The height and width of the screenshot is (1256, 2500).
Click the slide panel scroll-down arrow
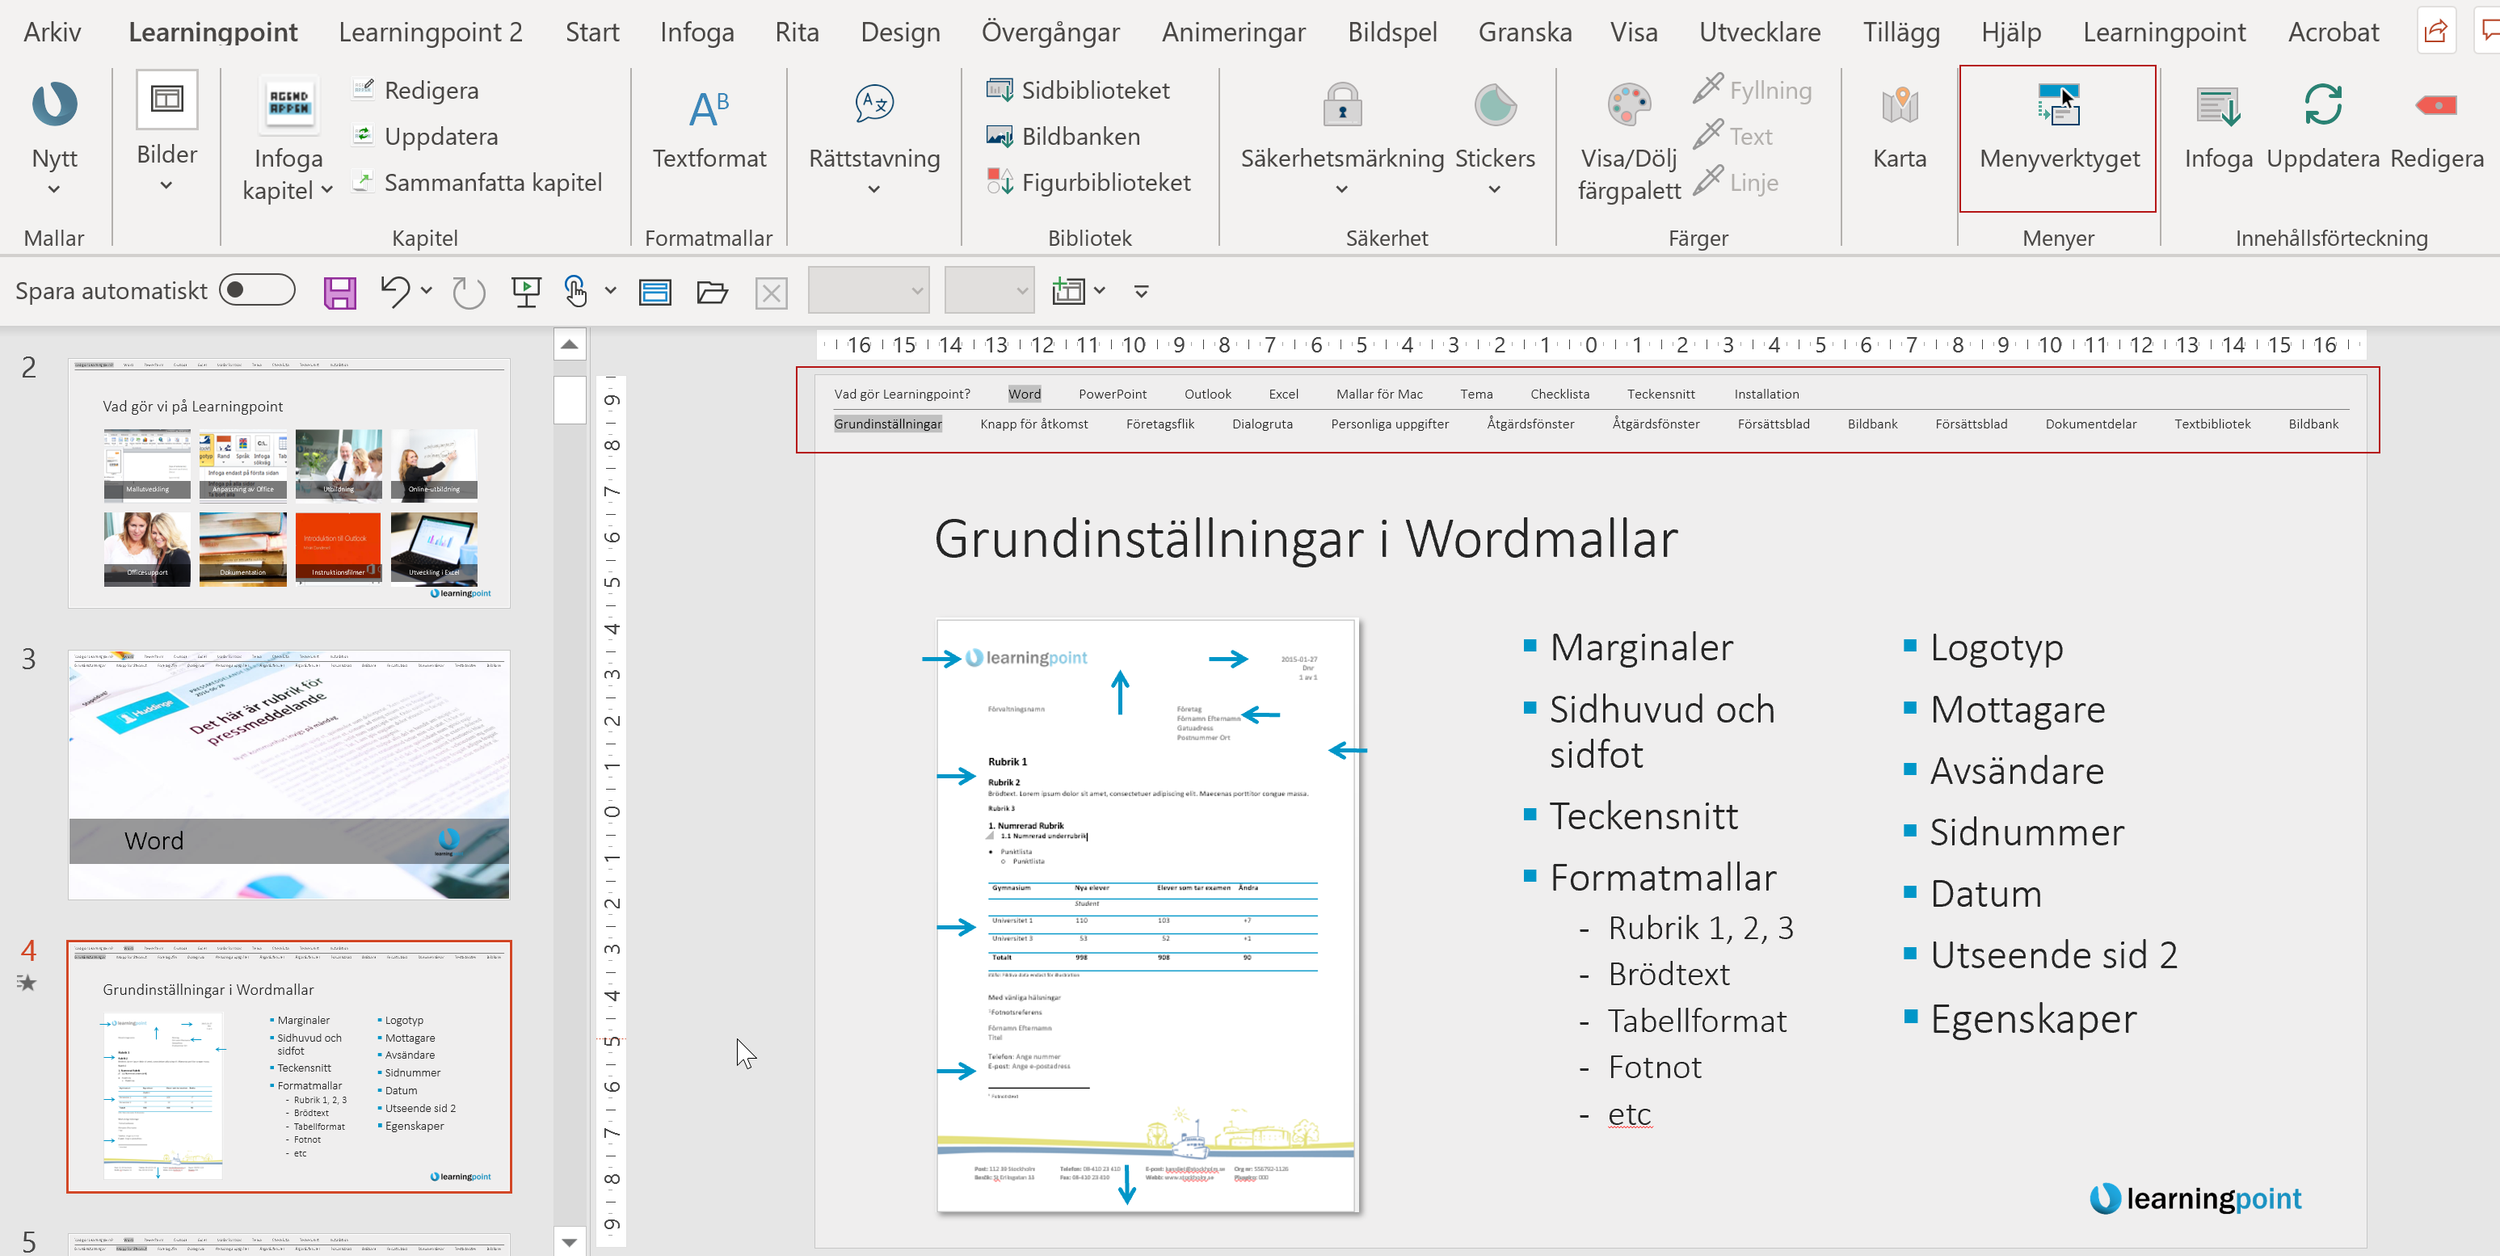coord(569,1242)
